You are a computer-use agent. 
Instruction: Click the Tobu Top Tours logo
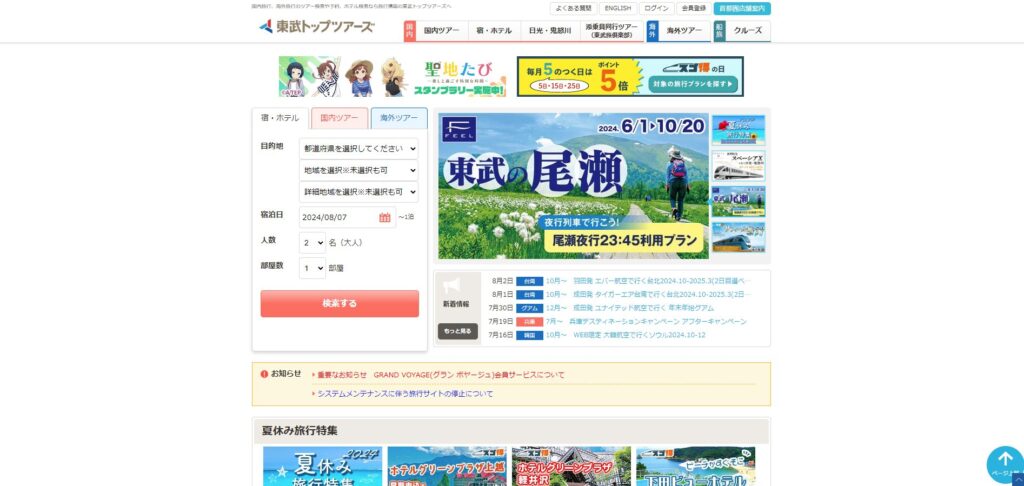pos(316,27)
